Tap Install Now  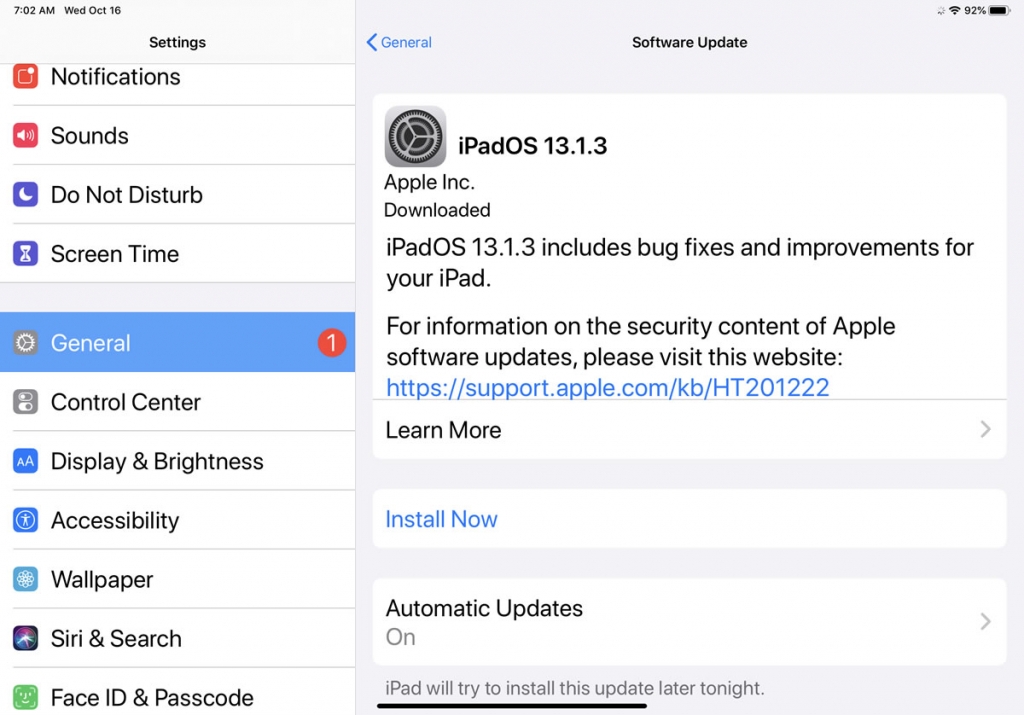441,519
